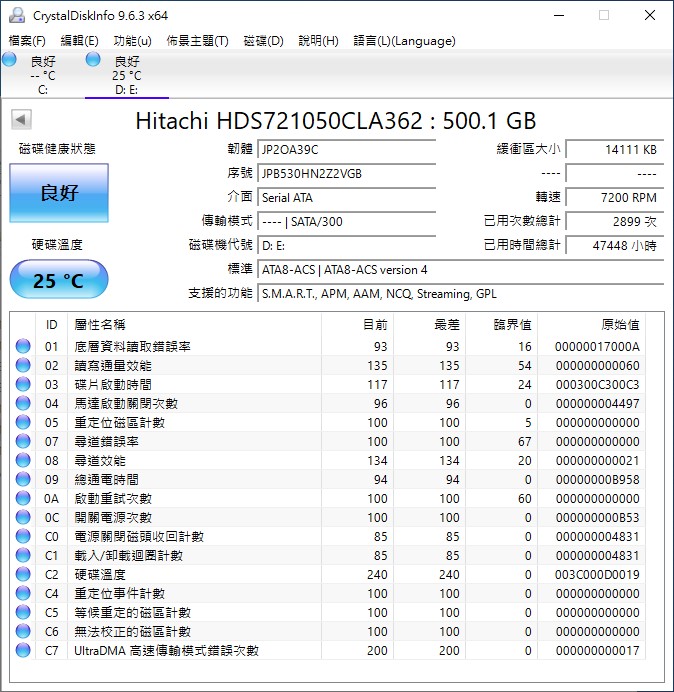Click the ID column header
The height and width of the screenshot is (692, 674).
[x=51, y=325]
